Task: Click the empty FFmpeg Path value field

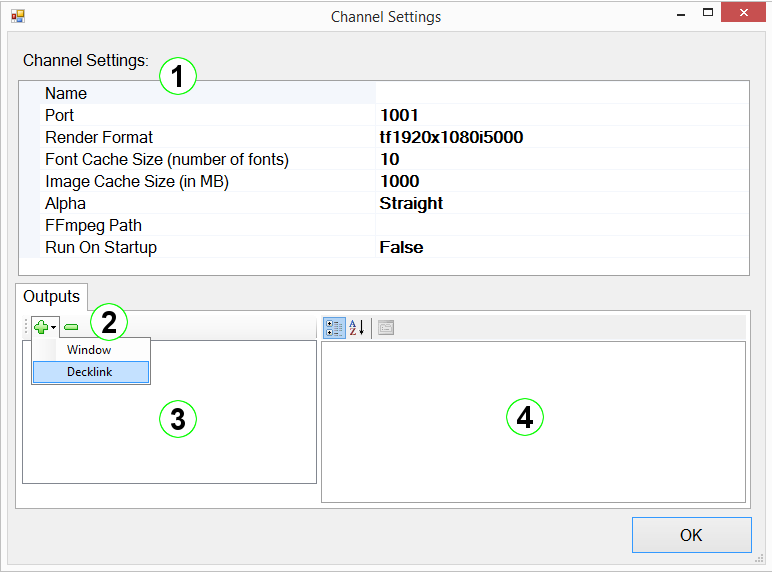Action: pos(560,225)
